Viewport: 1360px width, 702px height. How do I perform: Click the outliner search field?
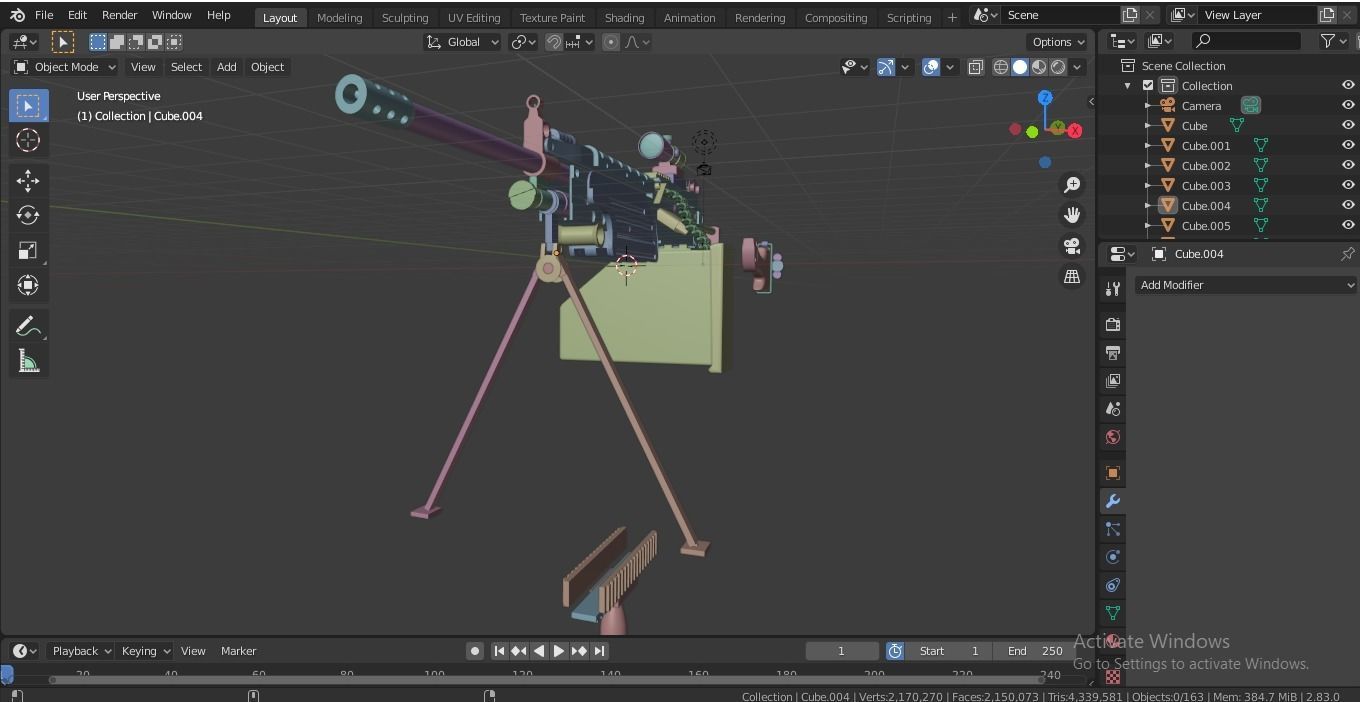(1247, 41)
